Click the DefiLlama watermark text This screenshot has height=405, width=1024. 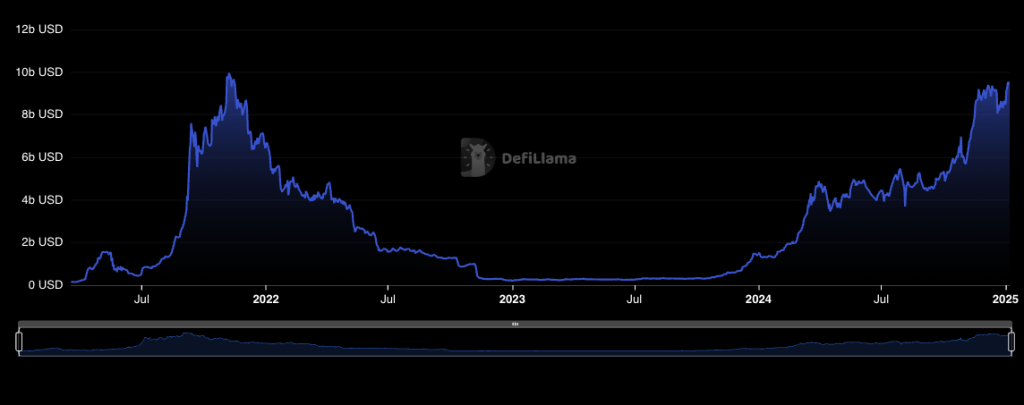(538, 158)
